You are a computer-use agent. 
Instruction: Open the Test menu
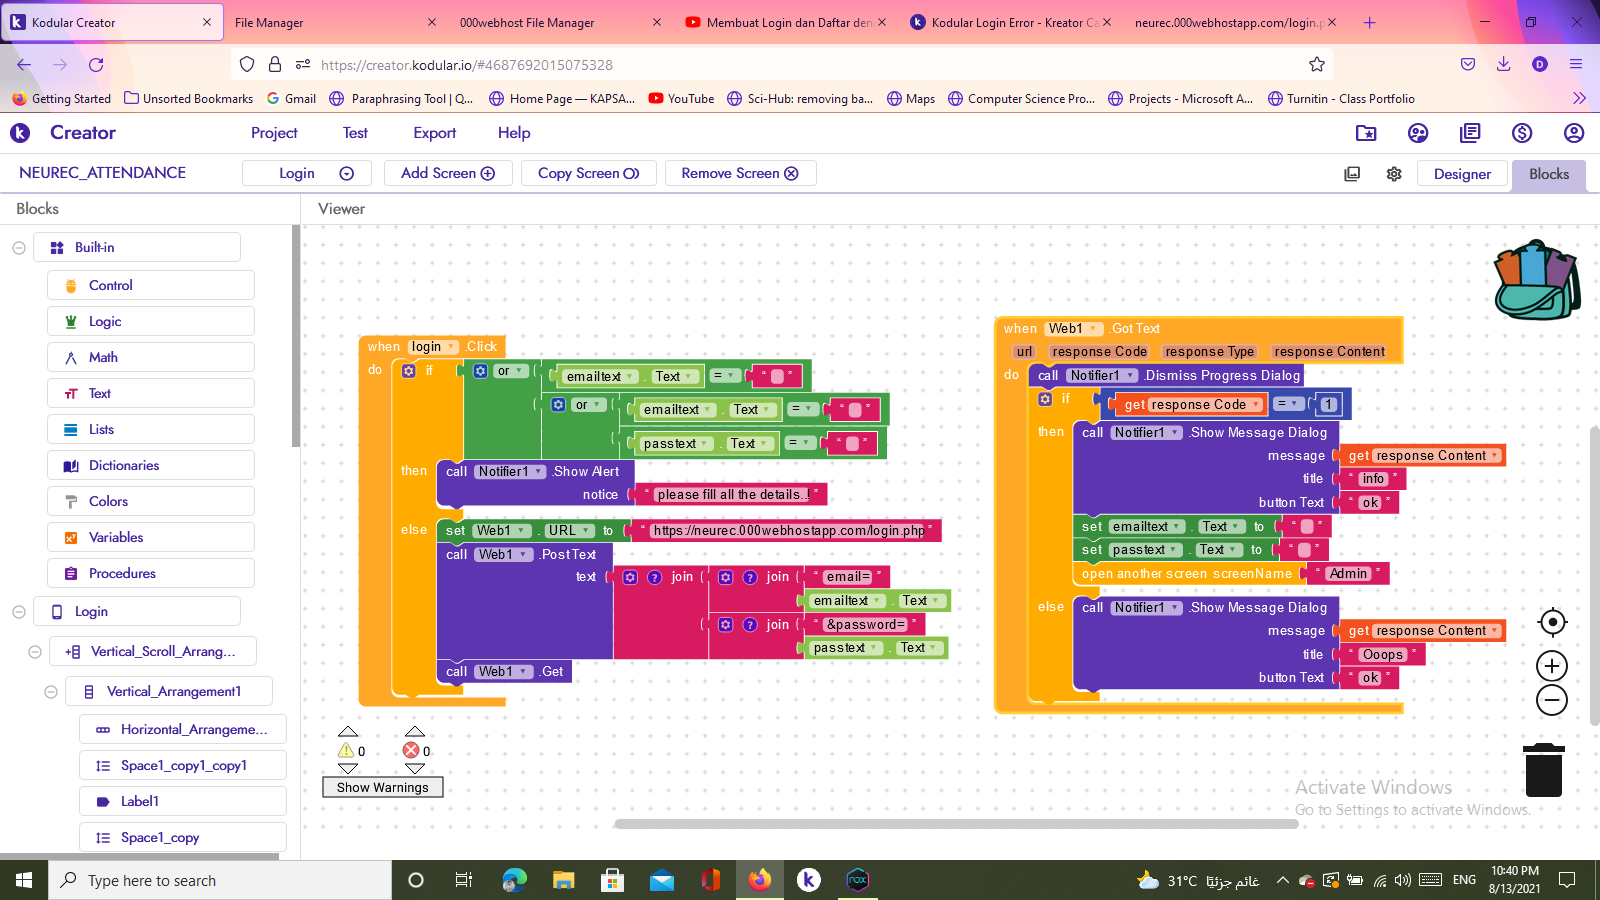click(355, 133)
